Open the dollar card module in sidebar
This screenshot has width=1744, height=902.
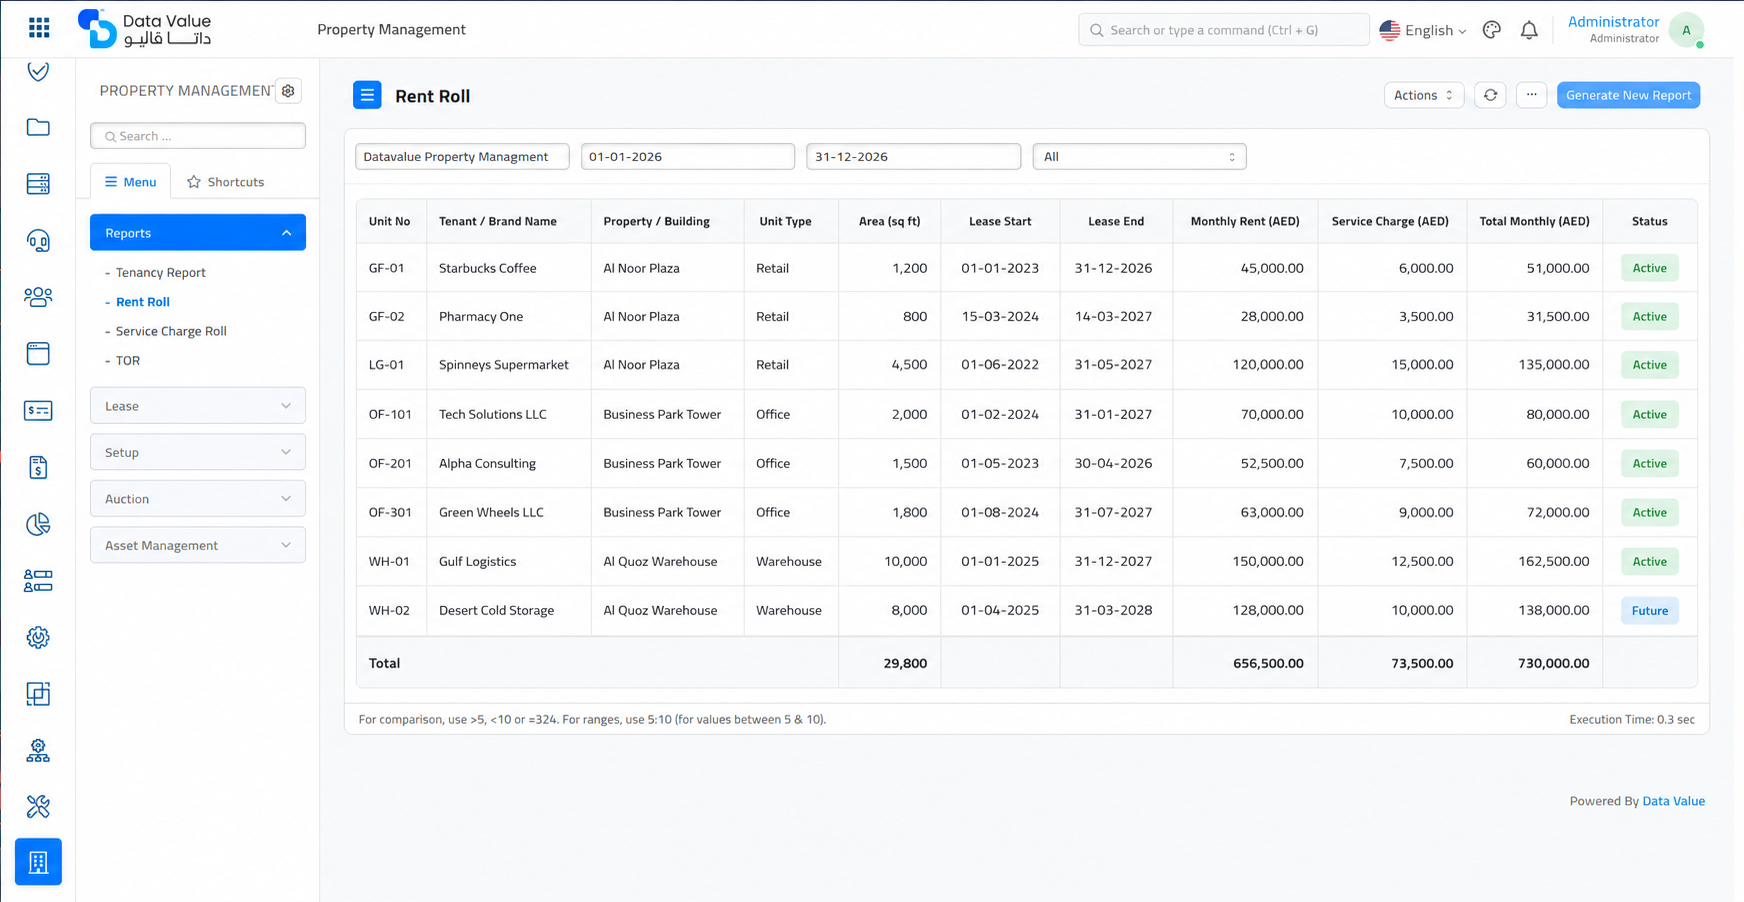coord(38,410)
